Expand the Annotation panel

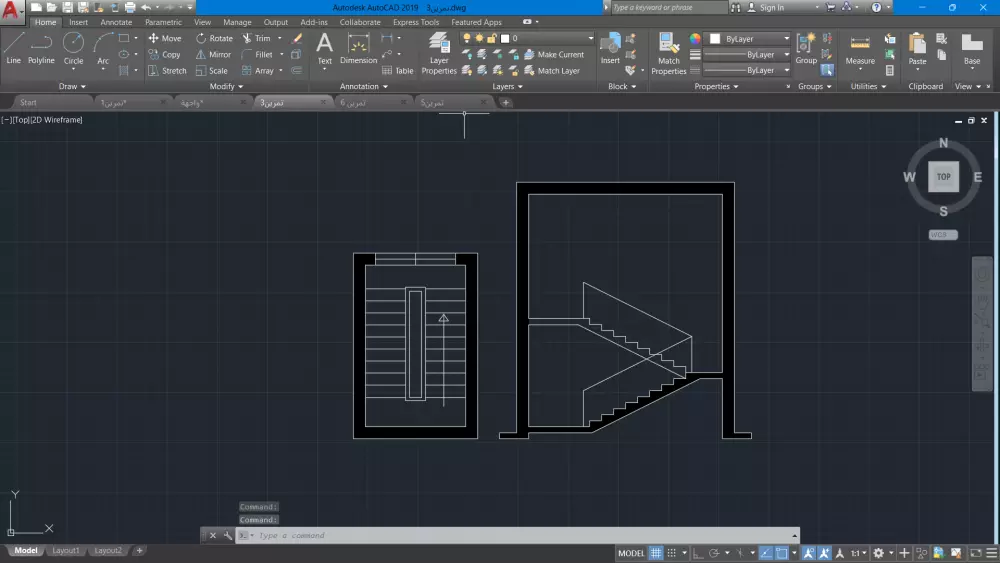(364, 86)
